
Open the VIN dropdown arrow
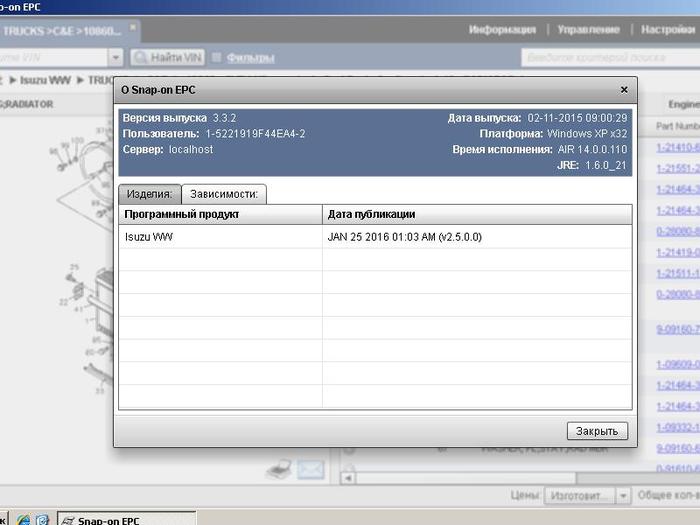click(x=116, y=58)
